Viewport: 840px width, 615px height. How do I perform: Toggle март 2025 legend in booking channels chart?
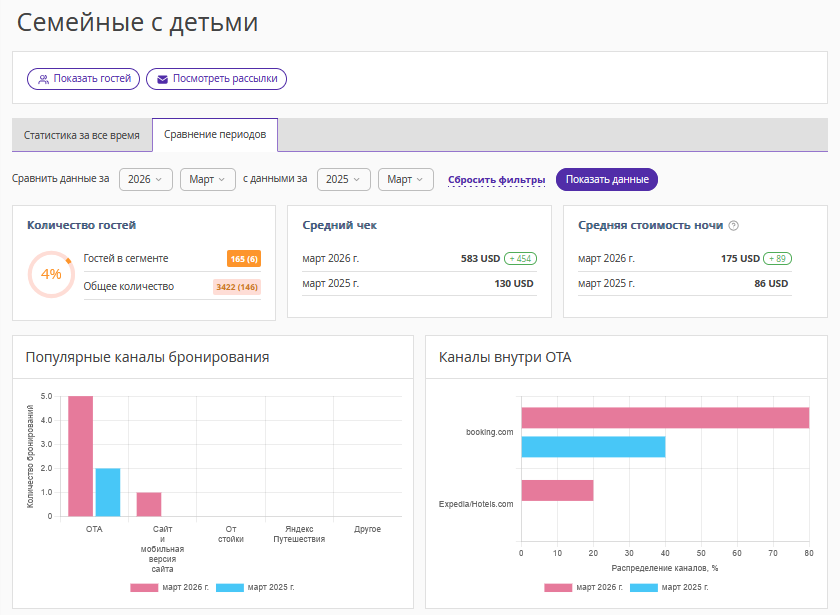coord(255,587)
